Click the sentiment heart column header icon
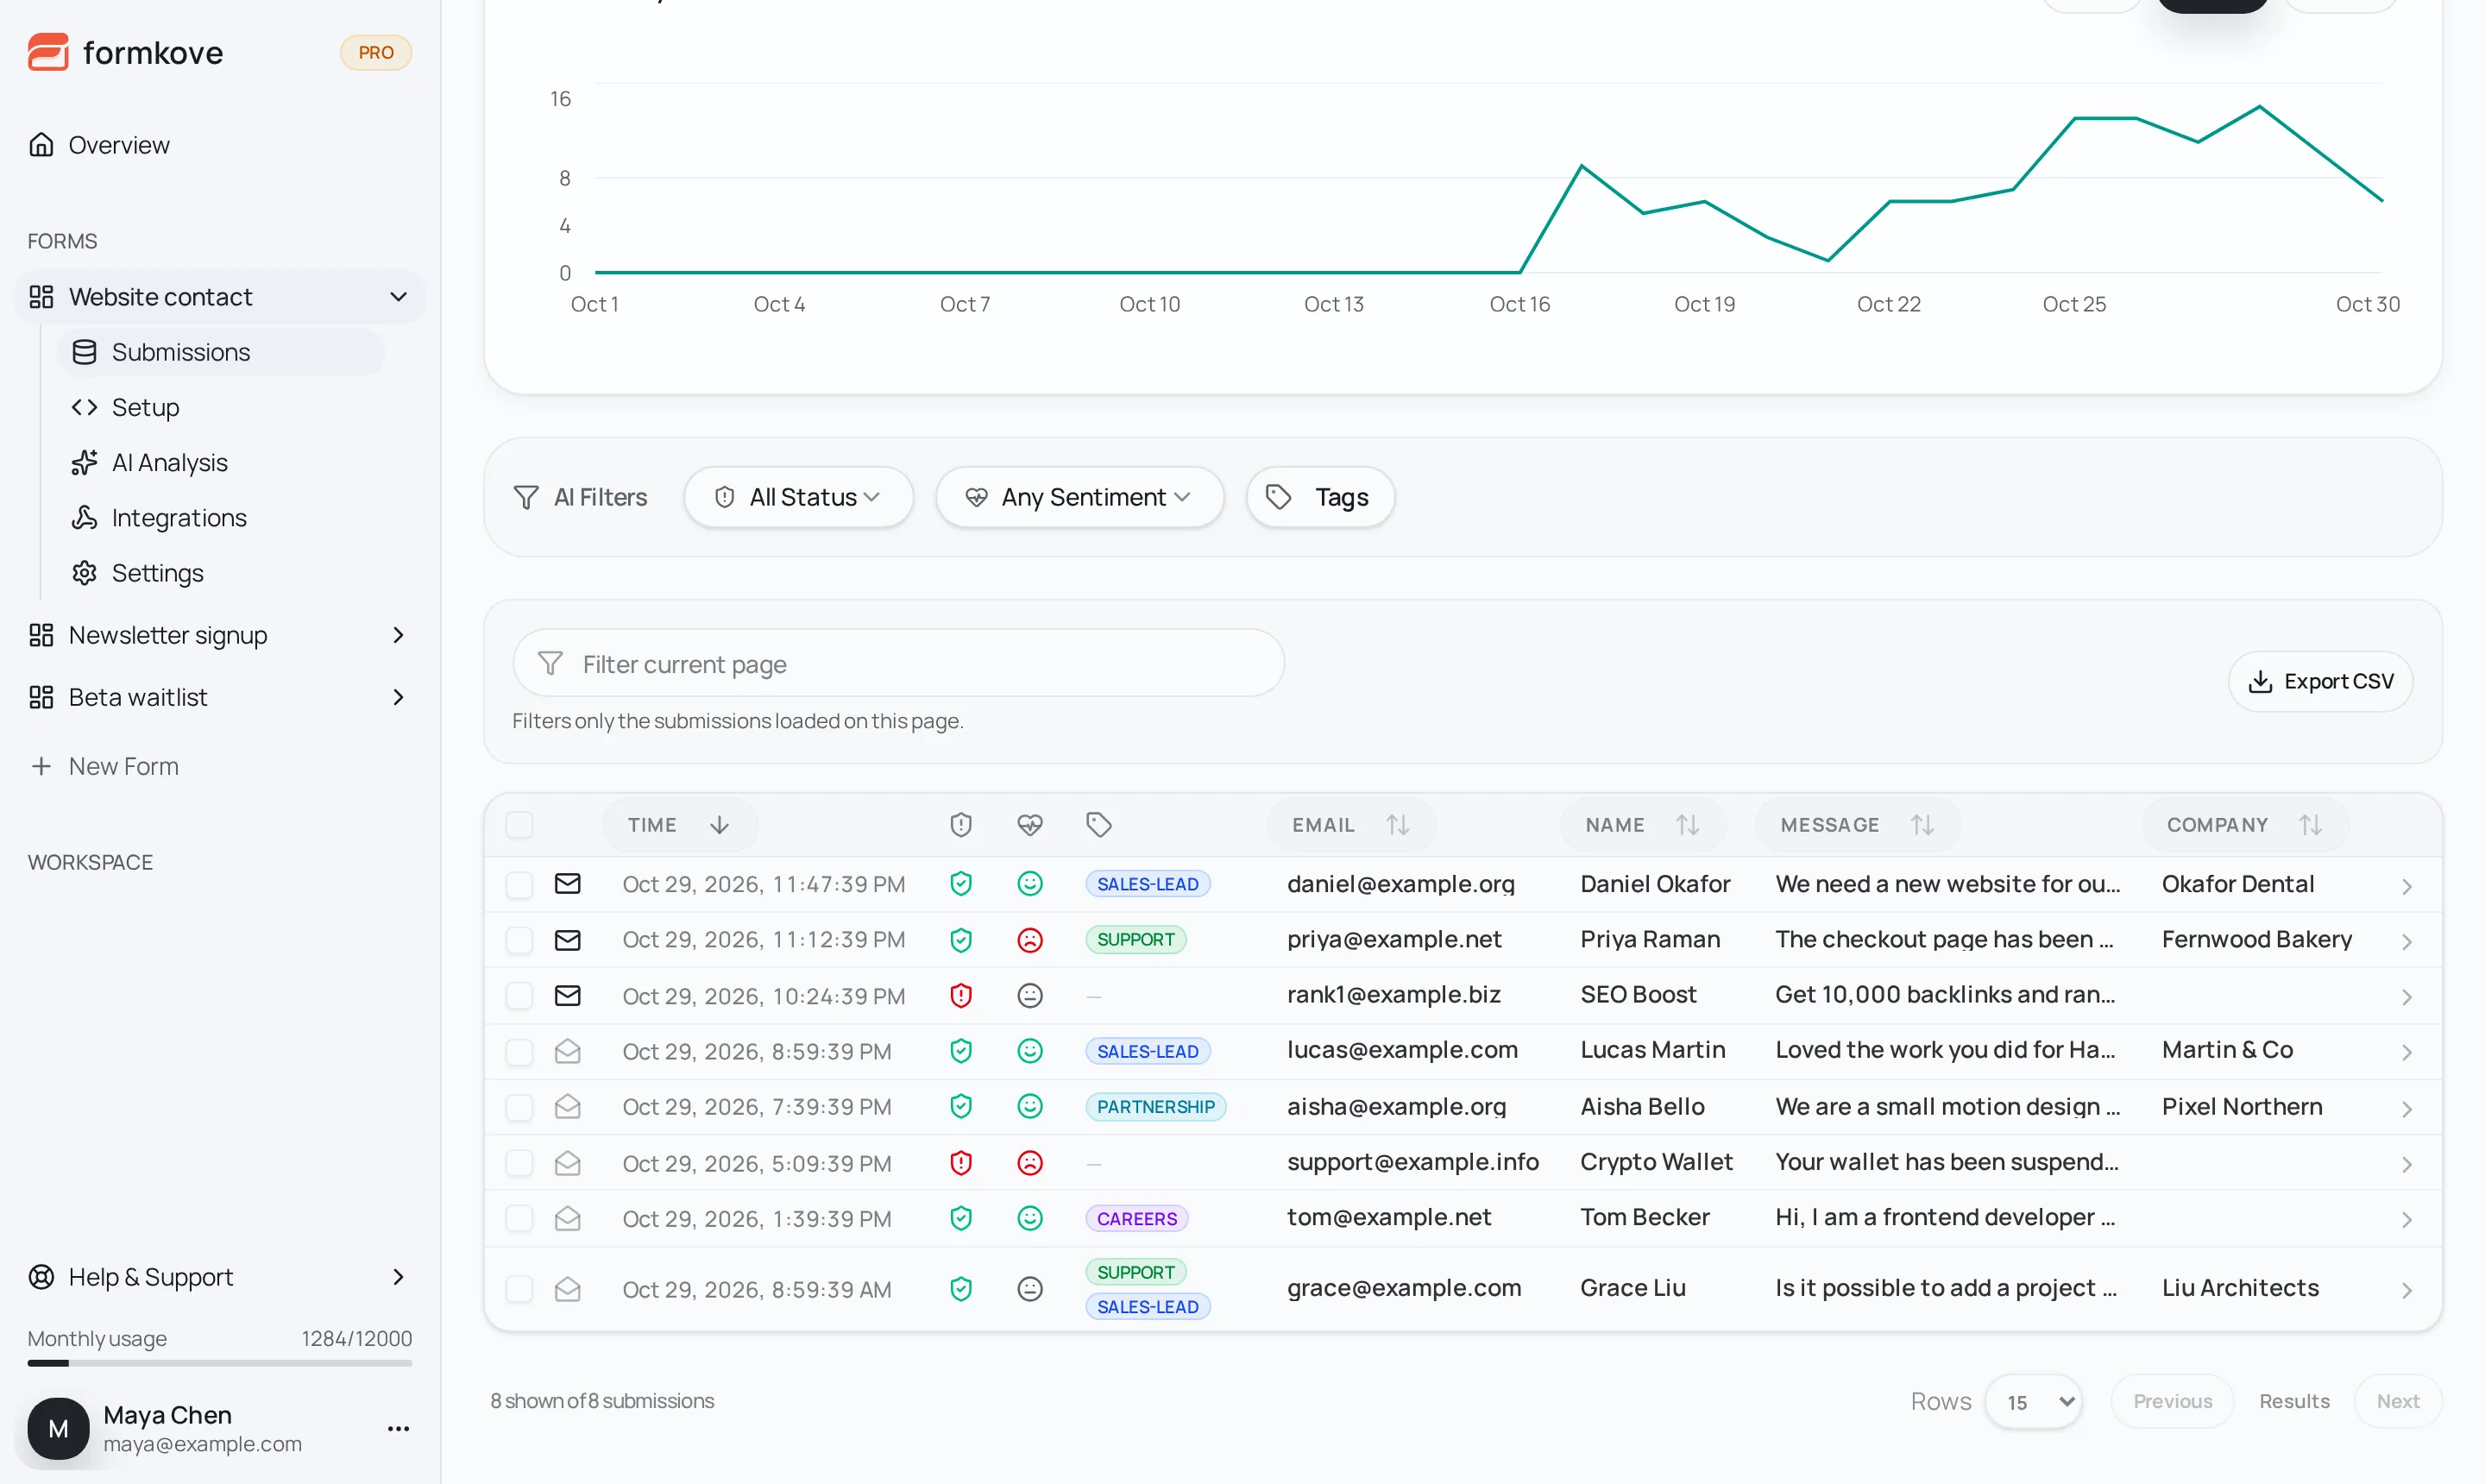The image size is (2485, 1484). [1030, 825]
